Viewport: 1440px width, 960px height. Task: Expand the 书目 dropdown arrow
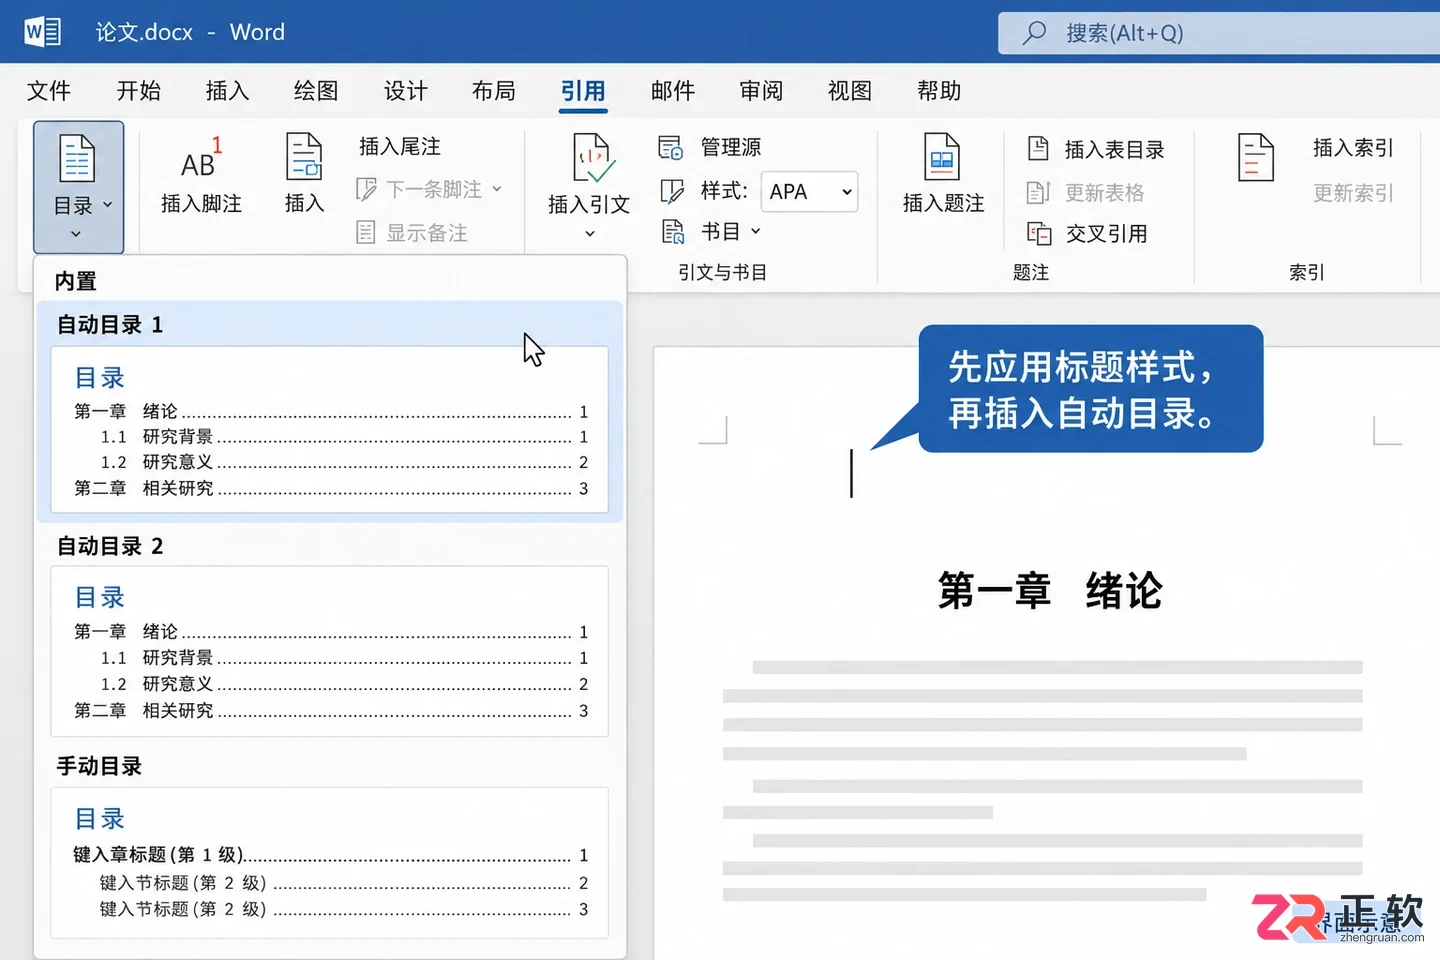pyautogui.click(x=755, y=232)
